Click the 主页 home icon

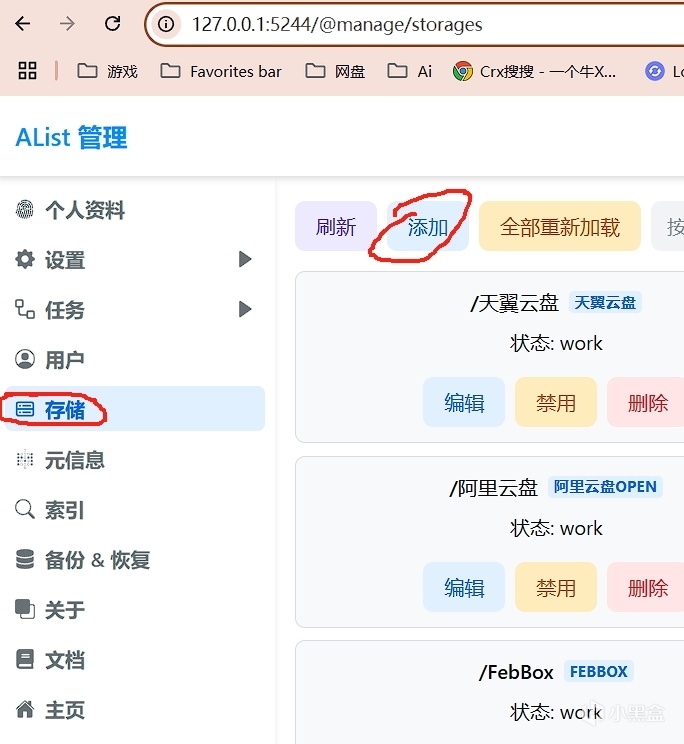click(x=24, y=710)
